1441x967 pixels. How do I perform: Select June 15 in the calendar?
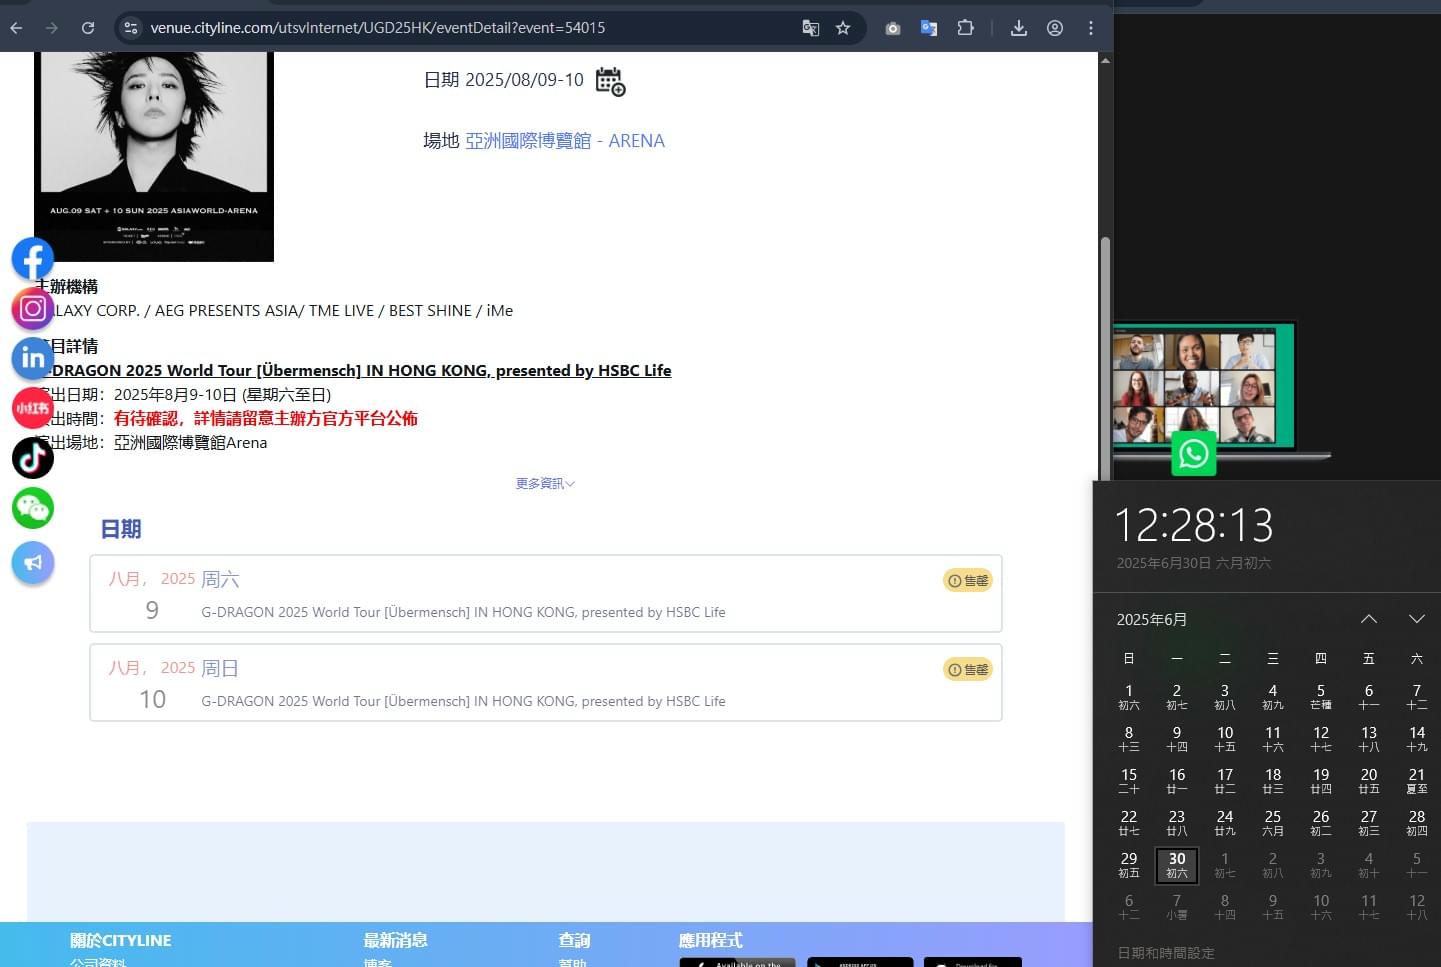(1129, 781)
